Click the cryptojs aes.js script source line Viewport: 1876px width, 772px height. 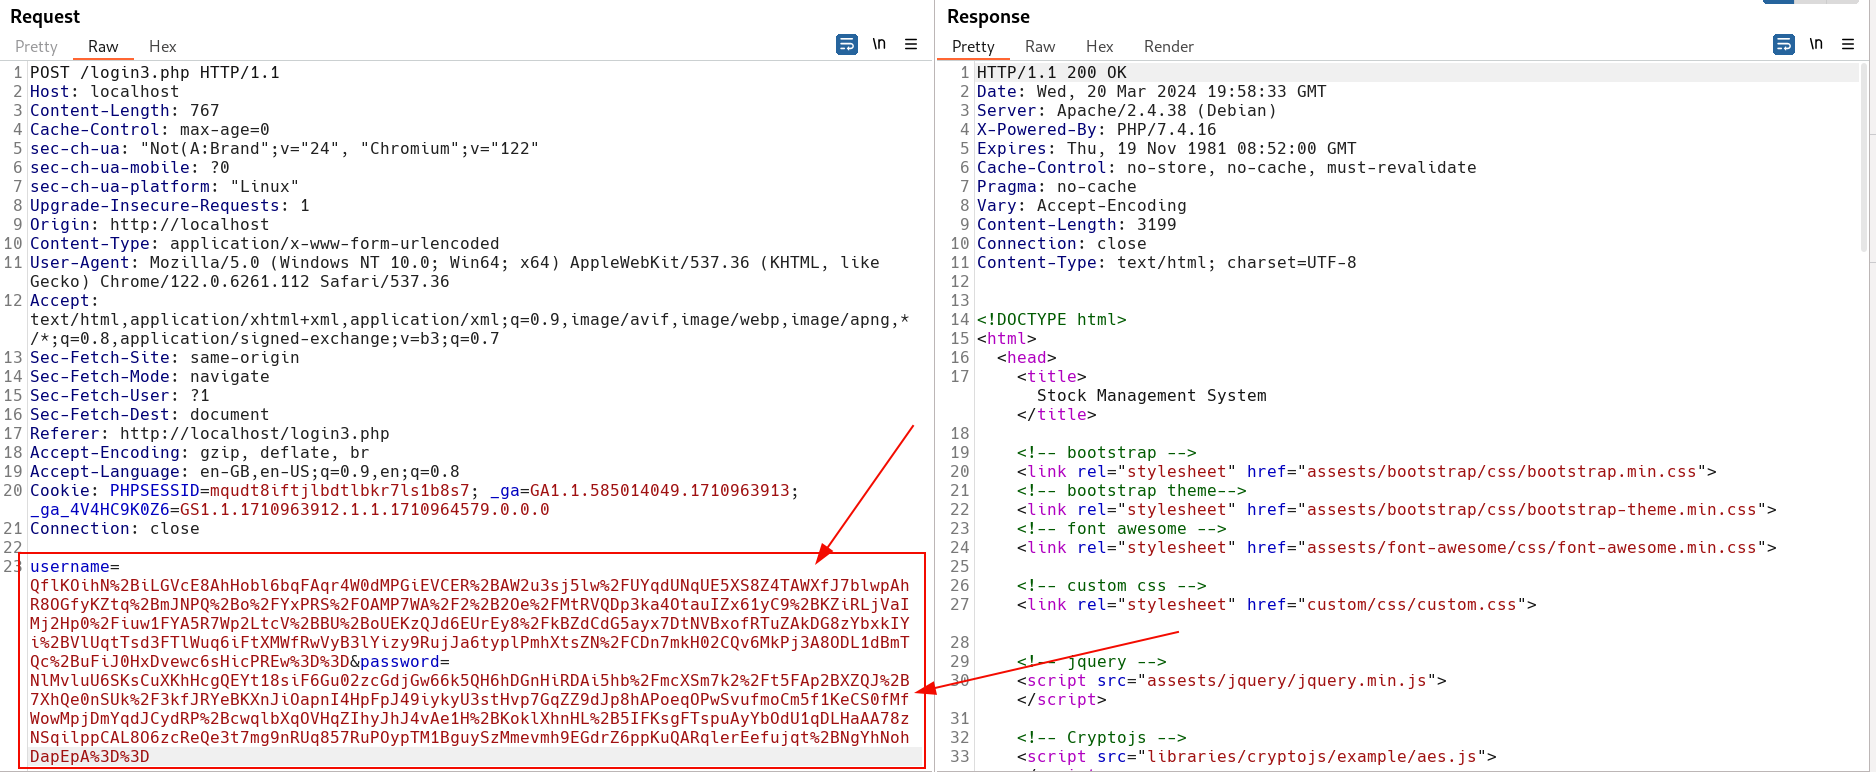[1257, 757]
